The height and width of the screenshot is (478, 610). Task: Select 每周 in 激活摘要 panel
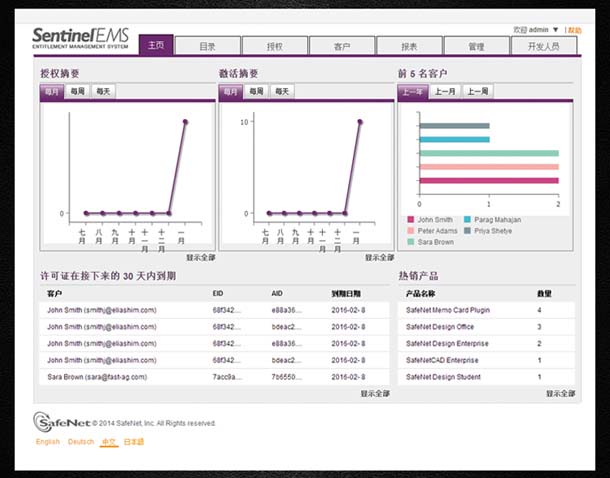[x=256, y=91]
